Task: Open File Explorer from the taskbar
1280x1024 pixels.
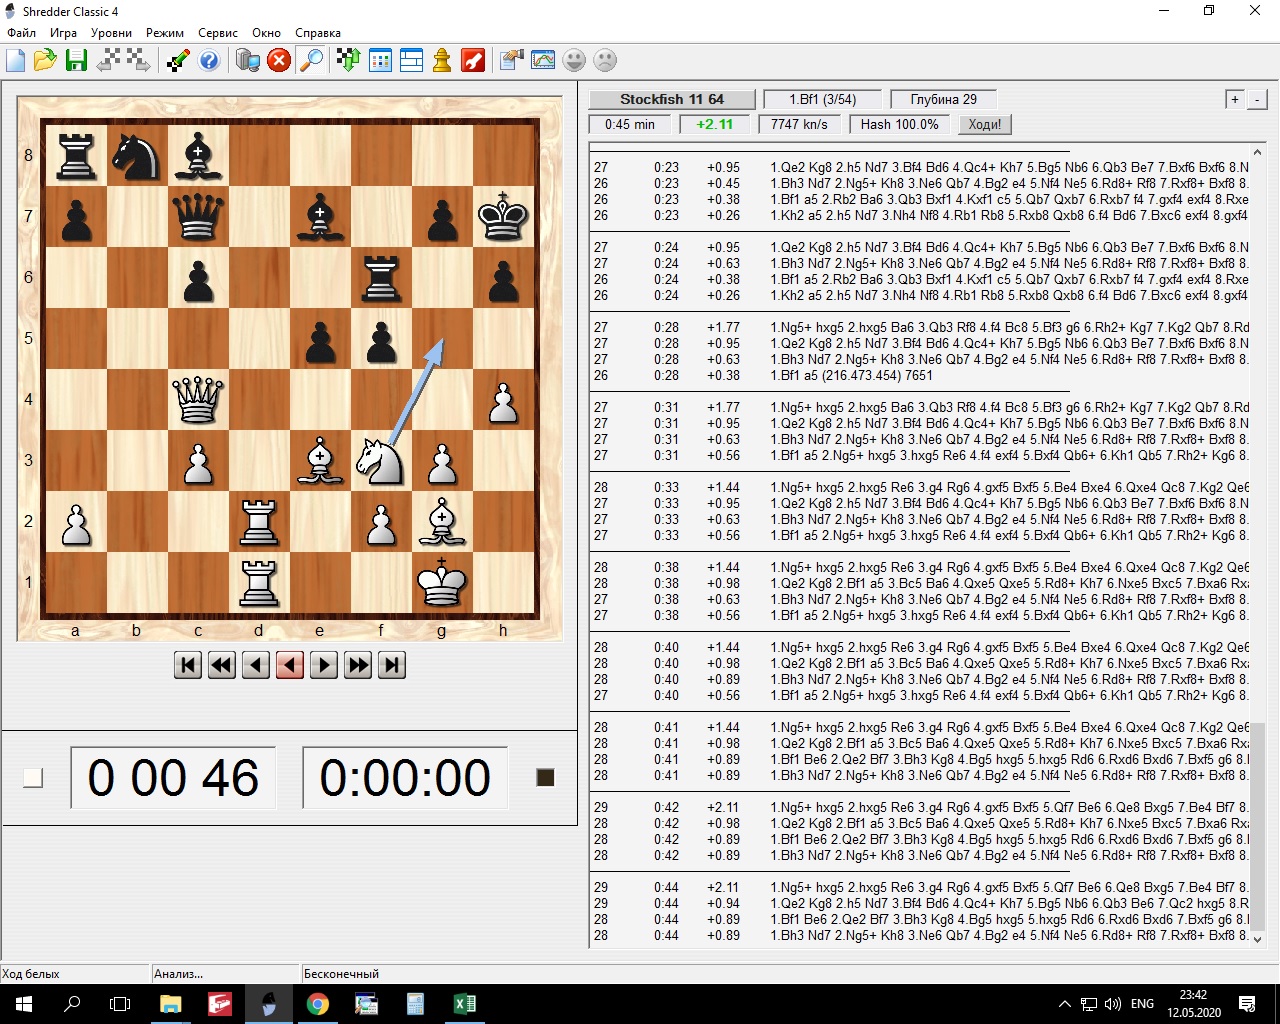Action: (x=171, y=1004)
